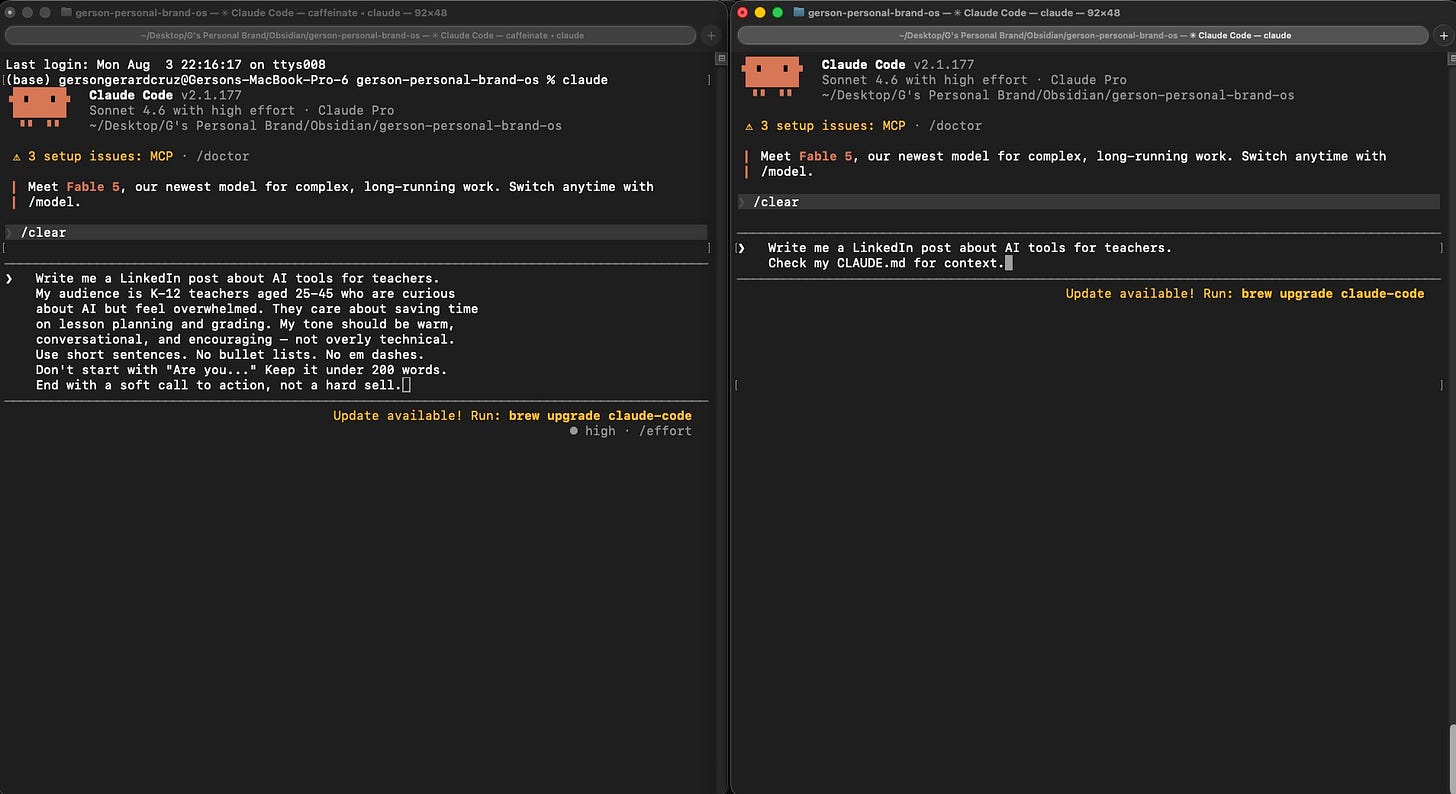Click /doctor in the left terminal
Screen dimensions: 1456x794
(x=222, y=157)
